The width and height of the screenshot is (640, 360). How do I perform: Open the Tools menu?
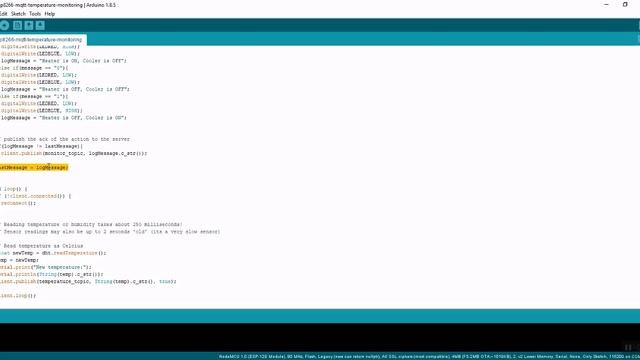(35, 14)
